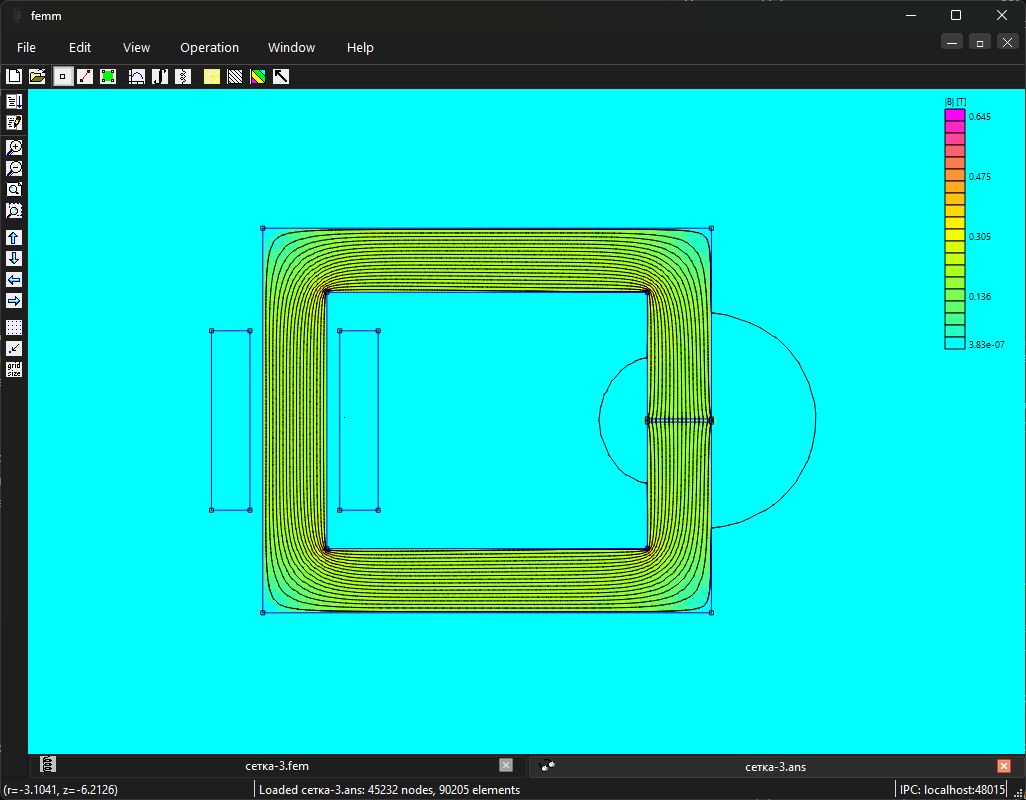Screen dimensions: 1026x800
Task: Close the сетка-3.fem tab
Action: click(506, 765)
